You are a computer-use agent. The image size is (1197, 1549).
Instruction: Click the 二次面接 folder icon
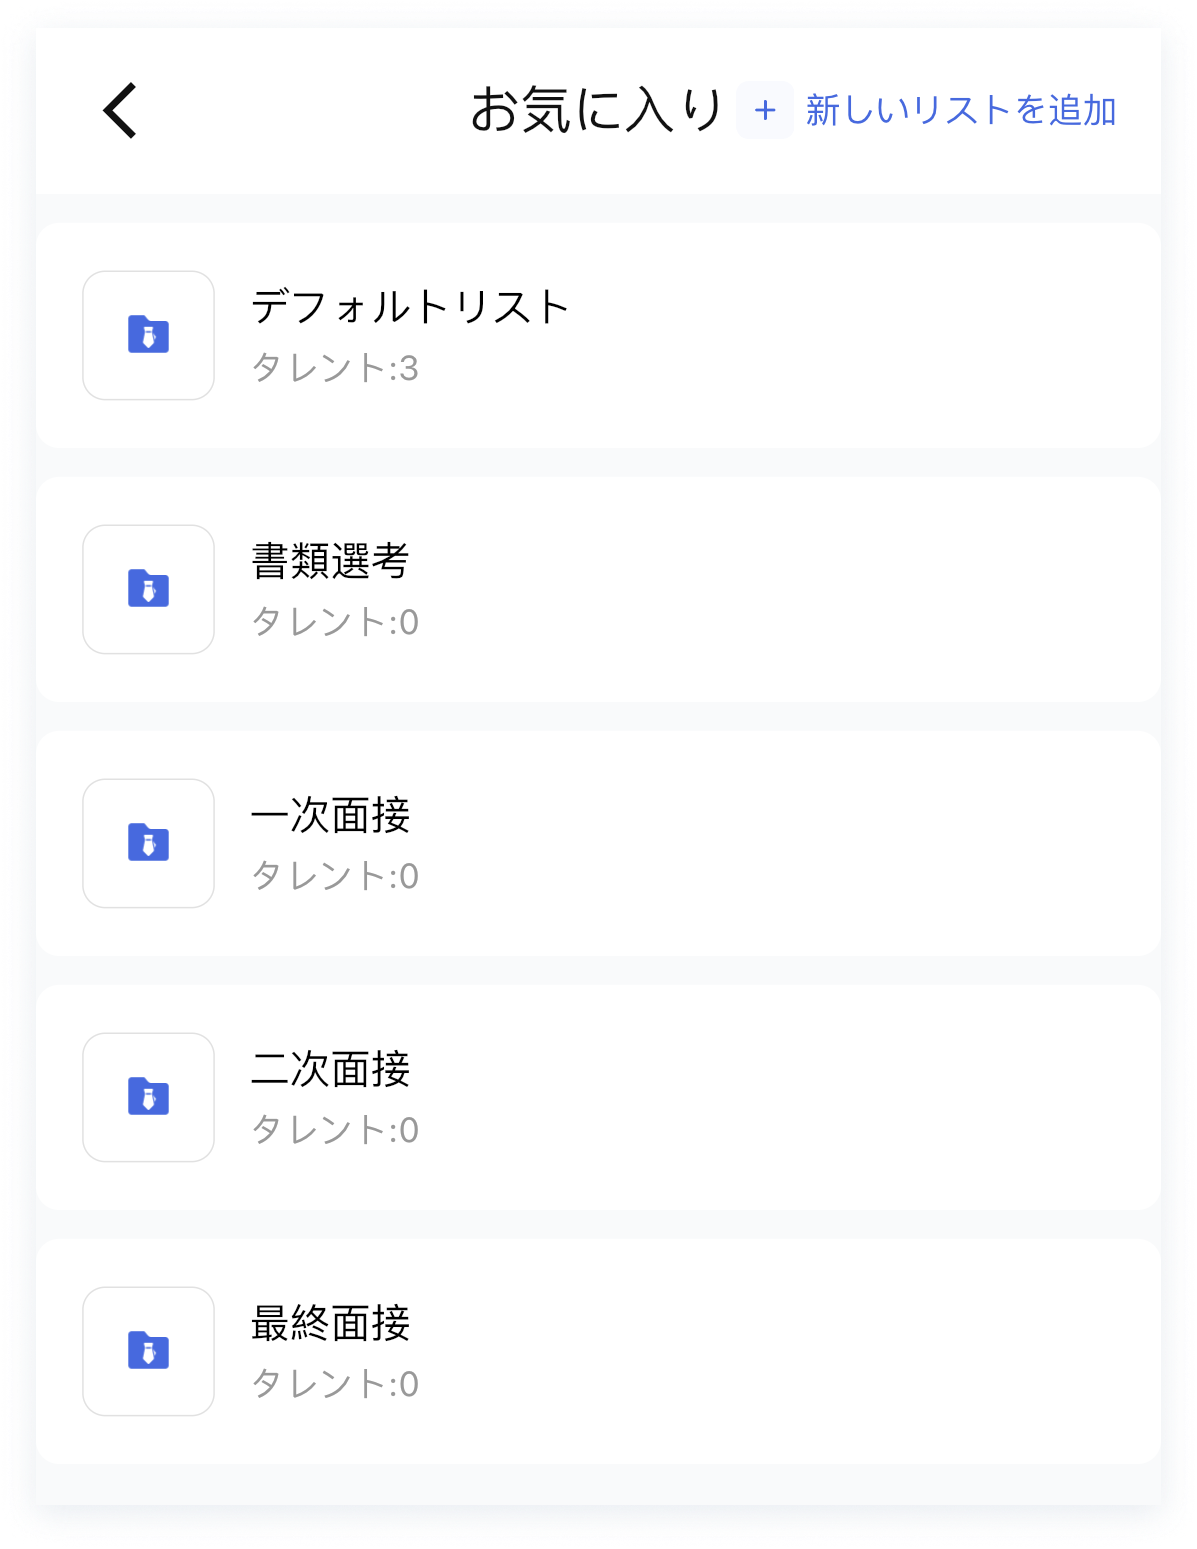[x=148, y=1097]
